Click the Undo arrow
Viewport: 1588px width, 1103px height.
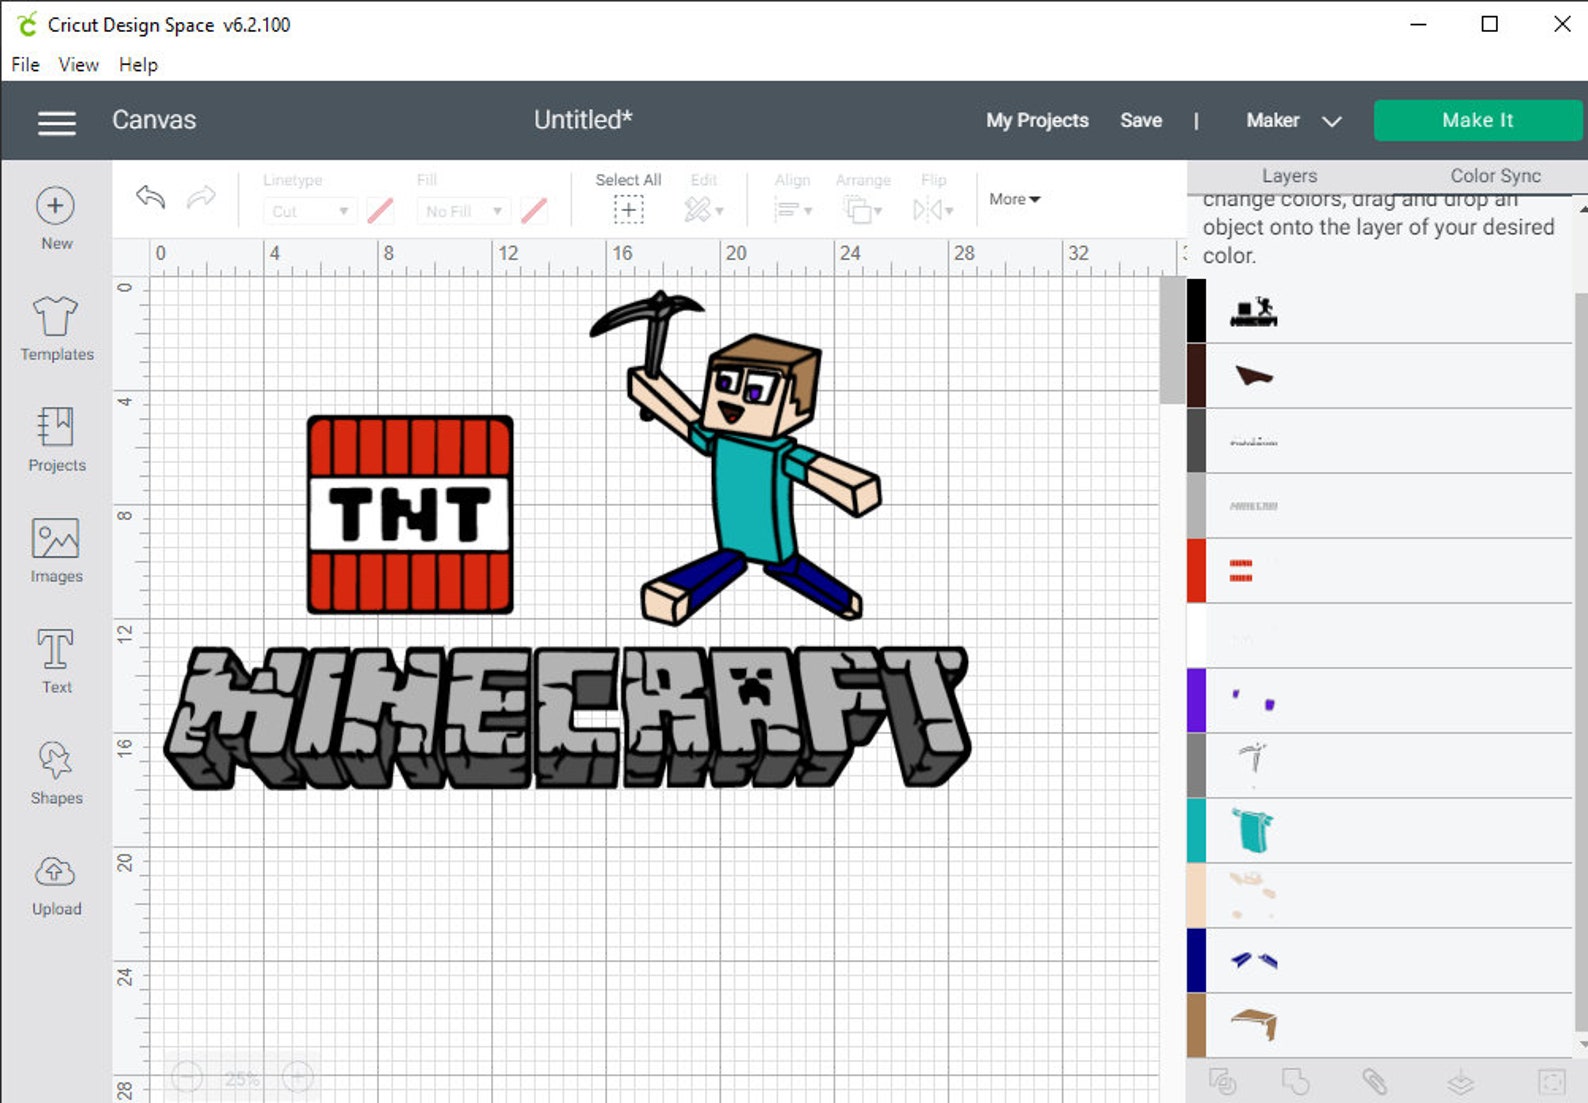[x=150, y=197]
